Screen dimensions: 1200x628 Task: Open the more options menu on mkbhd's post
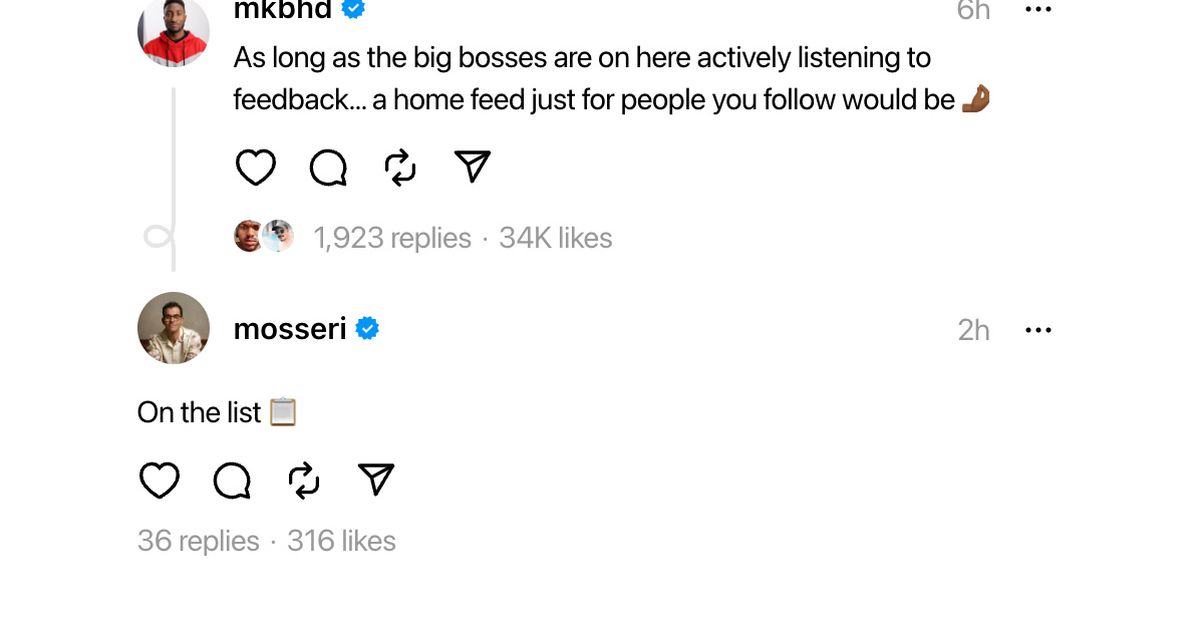[x=1039, y=10]
